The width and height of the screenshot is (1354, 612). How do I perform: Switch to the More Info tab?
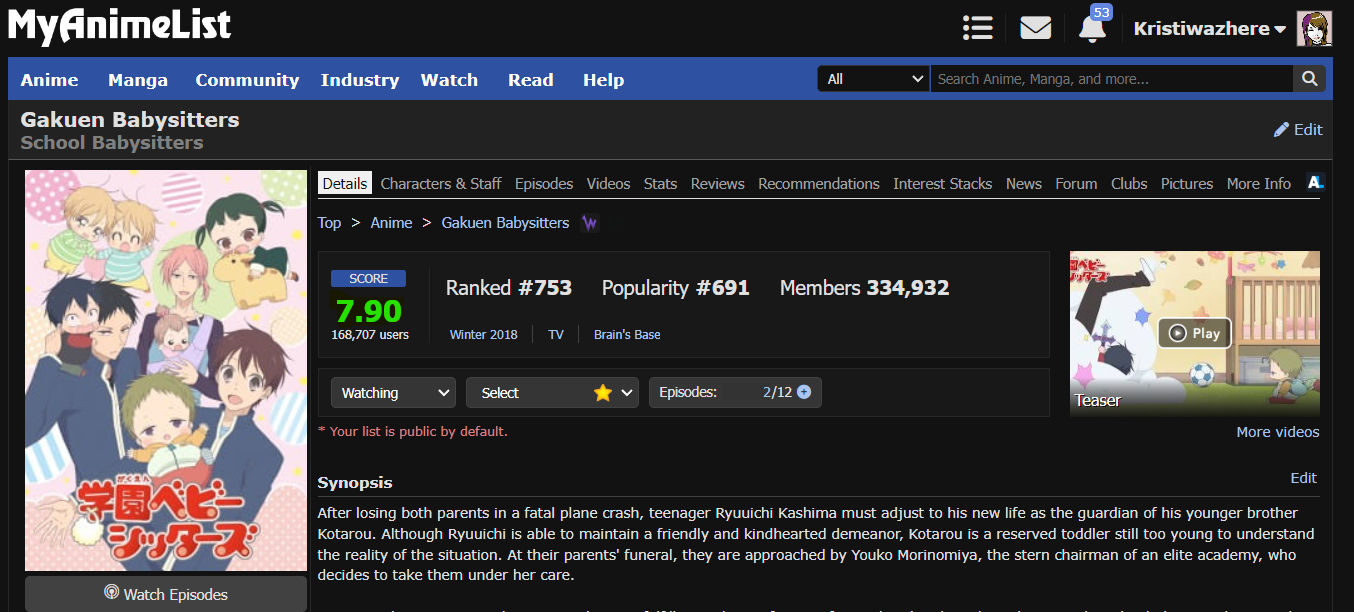(1259, 183)
